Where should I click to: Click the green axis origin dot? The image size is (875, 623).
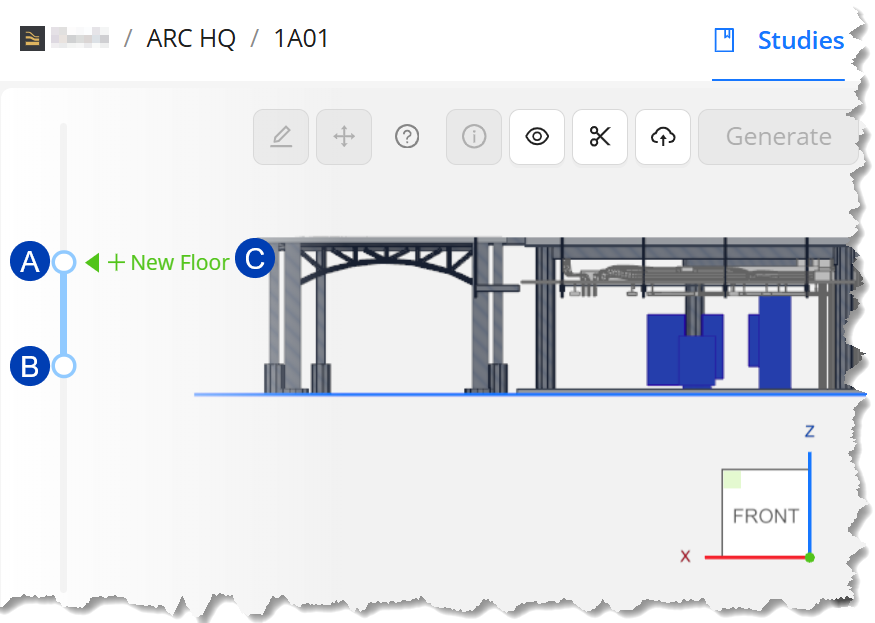click(810, 557)
